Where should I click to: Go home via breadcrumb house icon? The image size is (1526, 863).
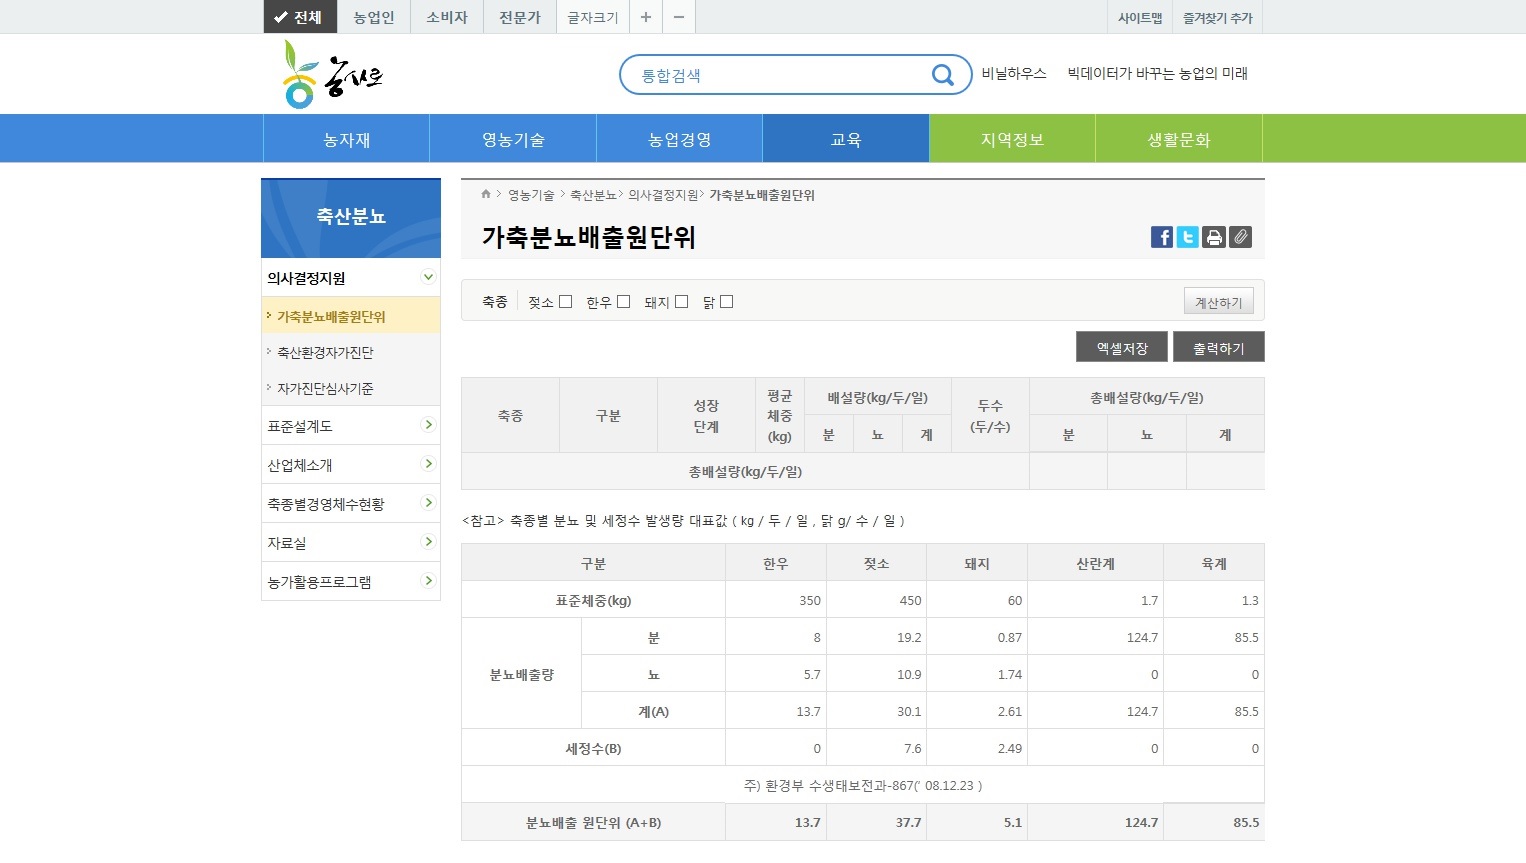coord(486,194)
